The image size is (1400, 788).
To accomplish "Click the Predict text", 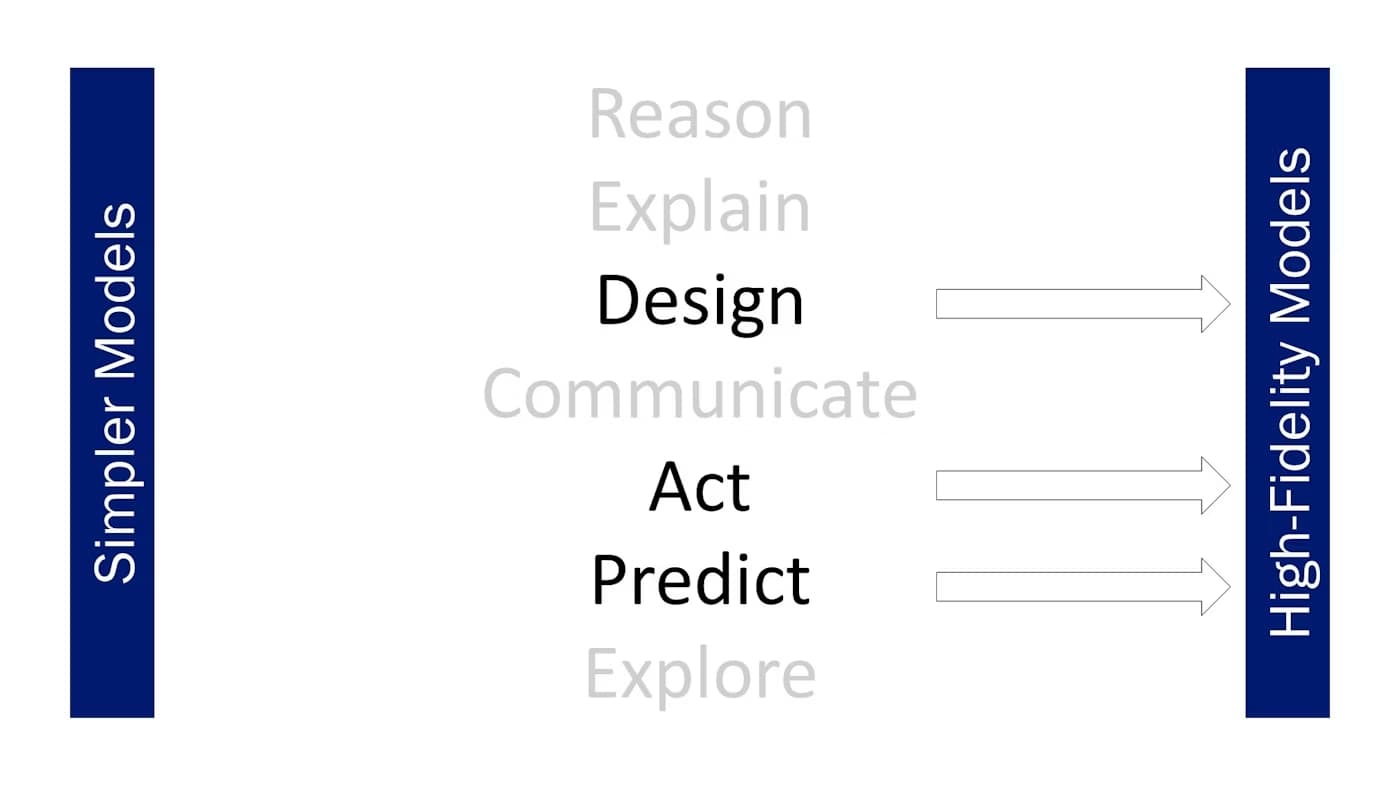I will point(700,580).
